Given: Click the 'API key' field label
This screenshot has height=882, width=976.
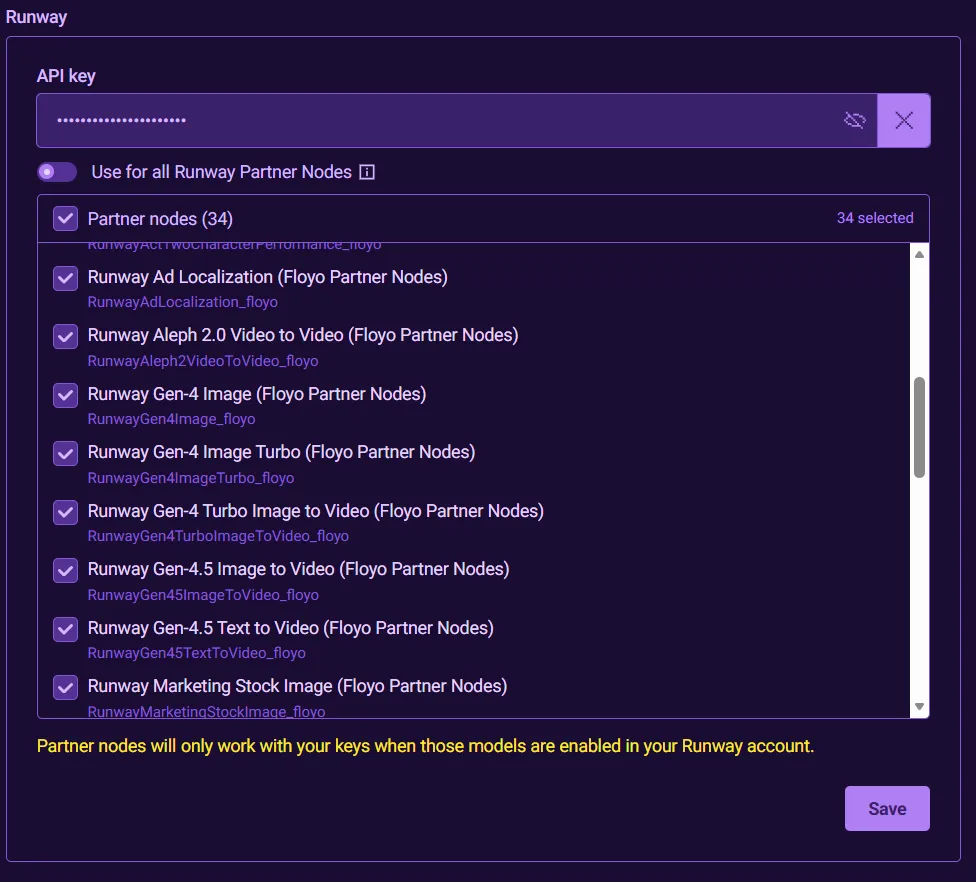Looking at the screenshot, I should (x=66, y=76).
